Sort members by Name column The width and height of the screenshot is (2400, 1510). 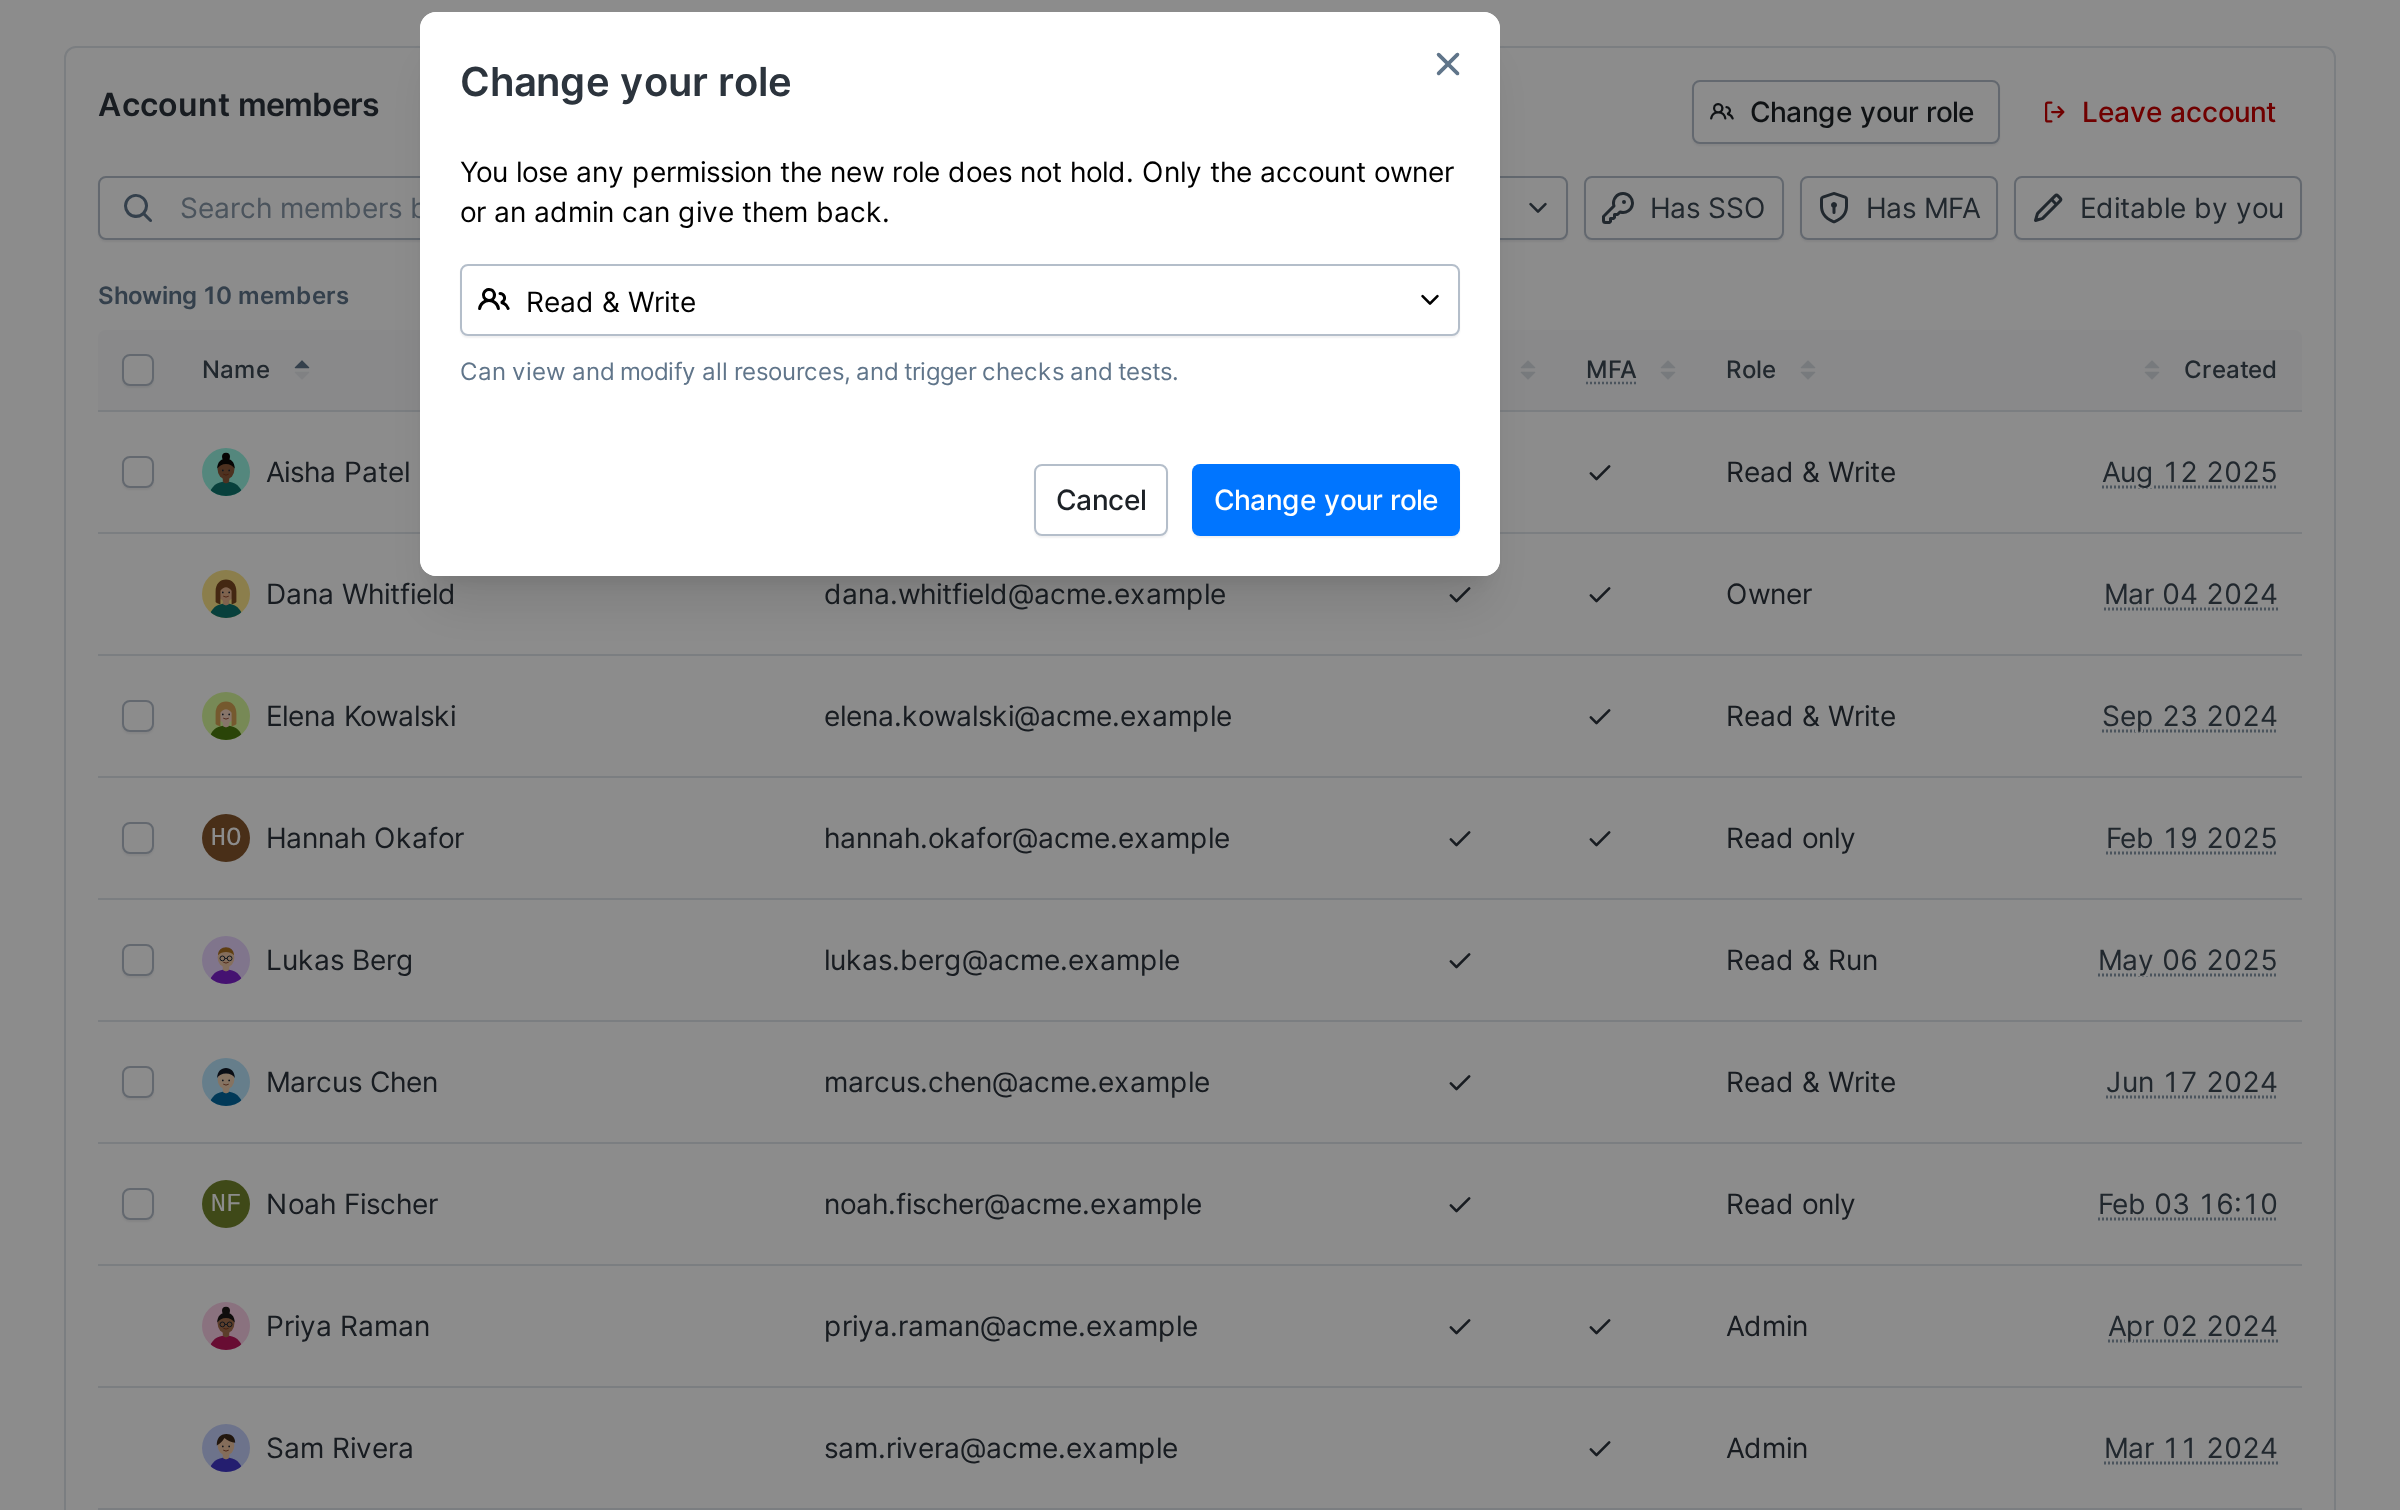pyautogui.click(x=255, y=369)
